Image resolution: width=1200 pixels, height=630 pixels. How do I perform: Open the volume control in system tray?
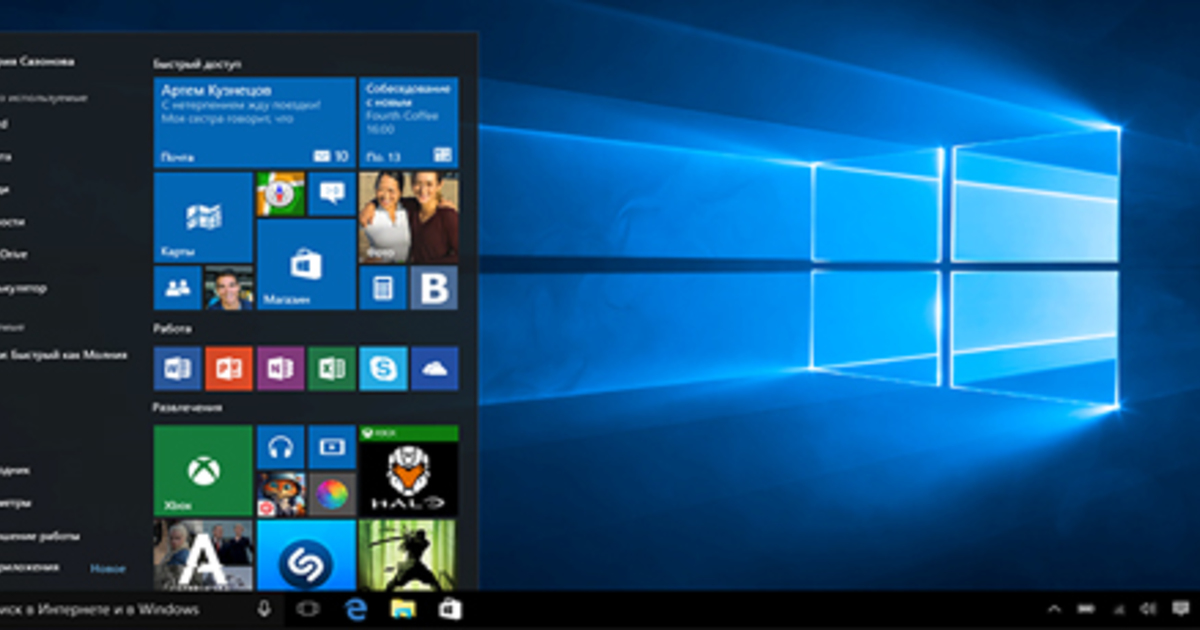pyautogui.click(x=1148, y=609)
